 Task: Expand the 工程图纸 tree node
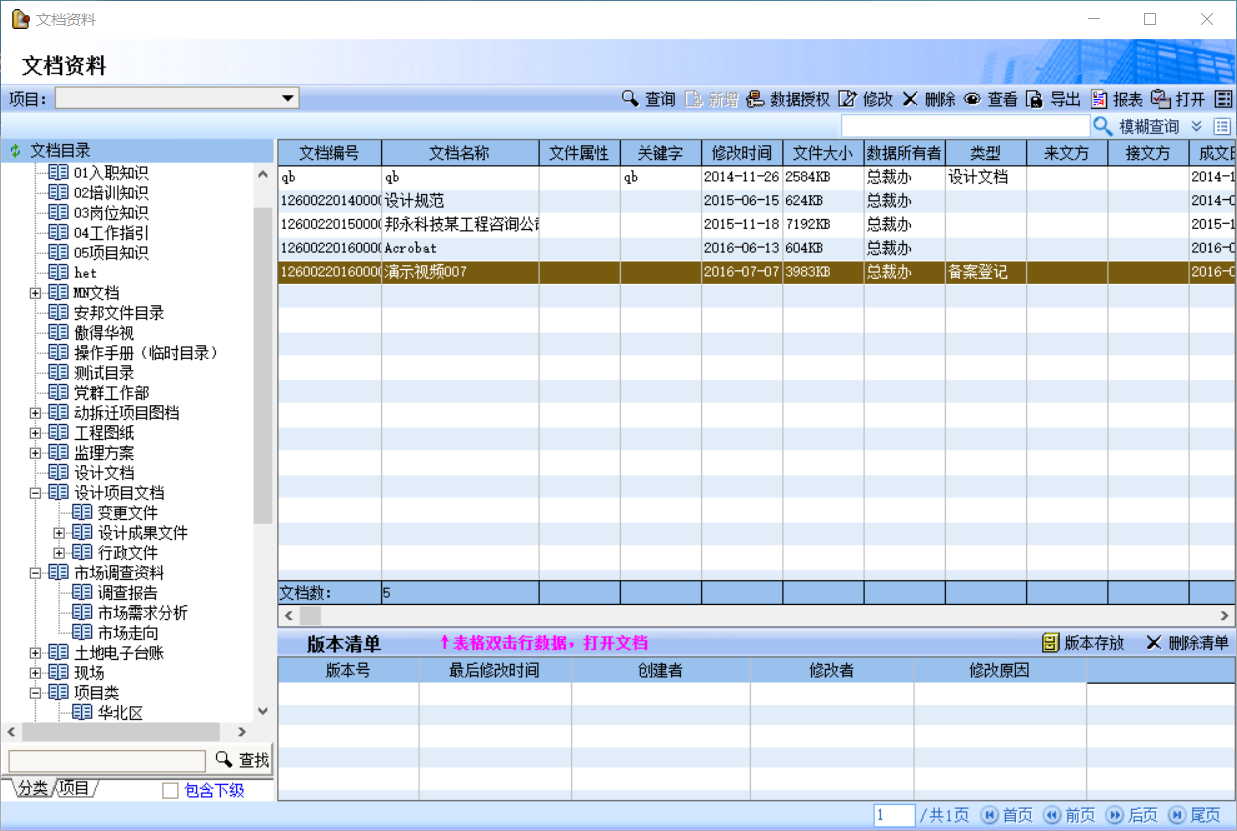coord(36,433)
